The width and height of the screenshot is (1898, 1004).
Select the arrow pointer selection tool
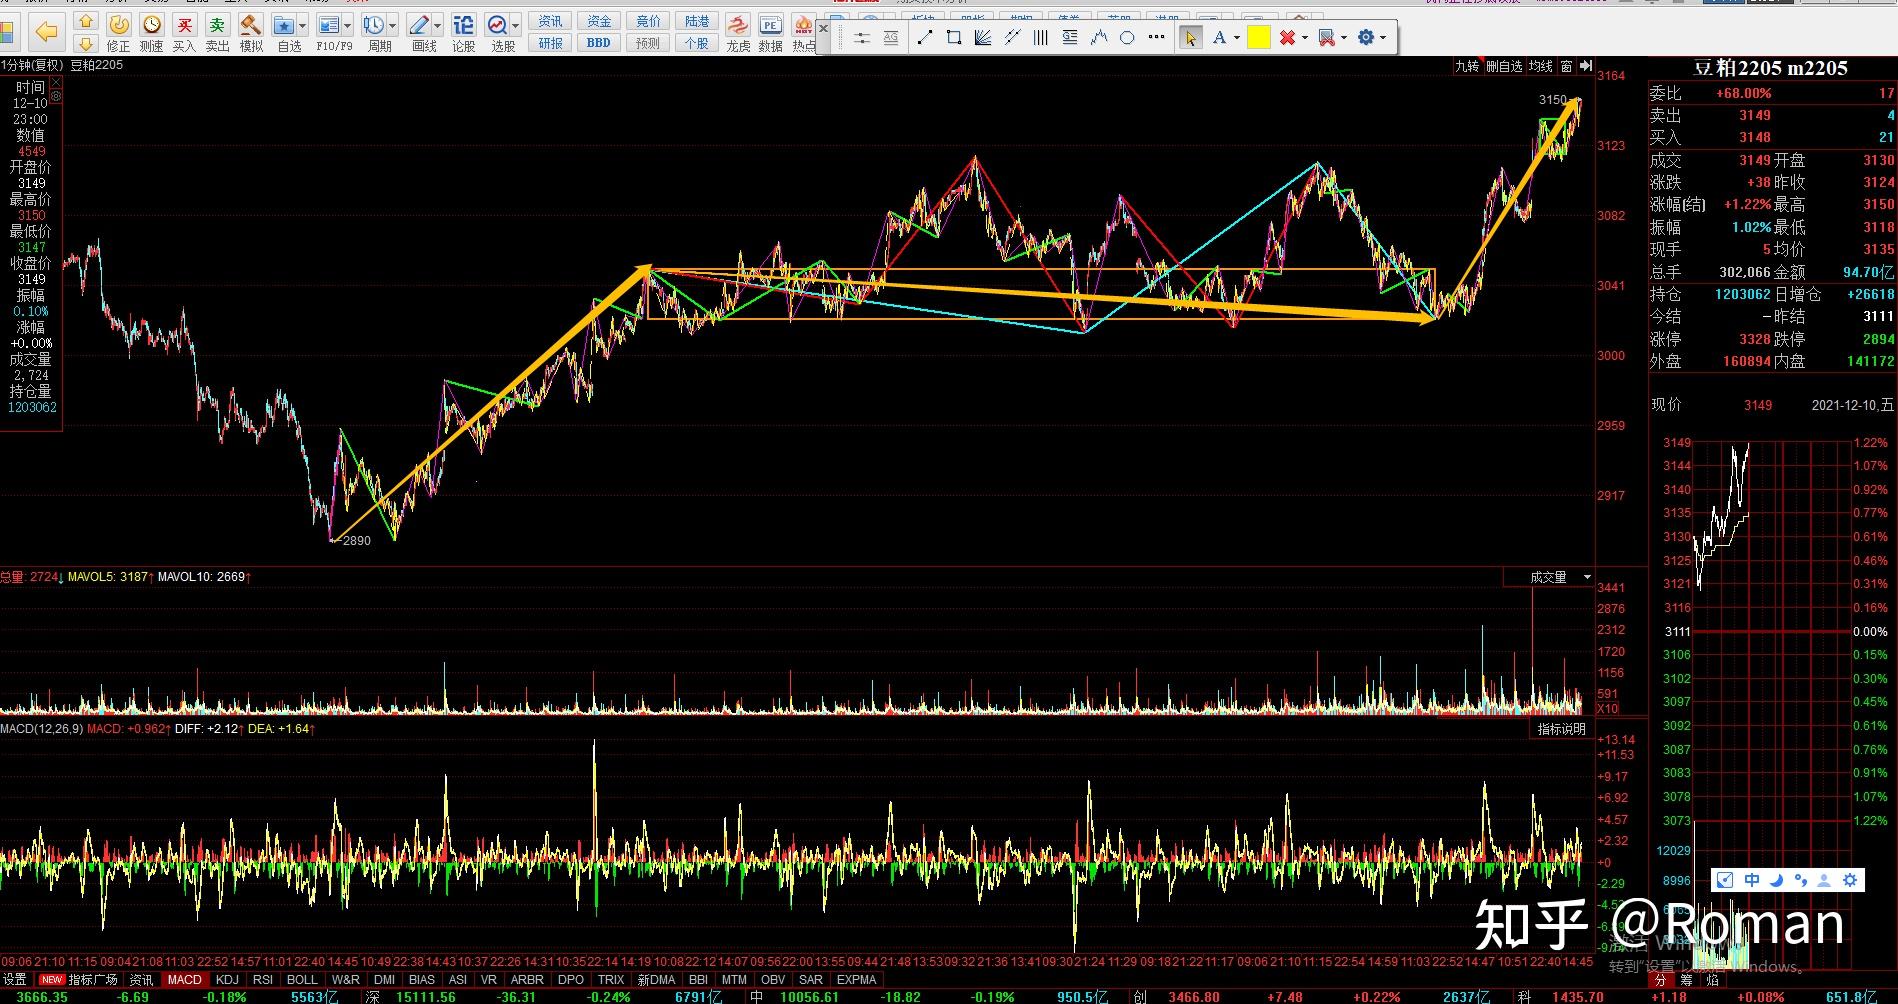pyautogui.click(x=1190, y=38)
